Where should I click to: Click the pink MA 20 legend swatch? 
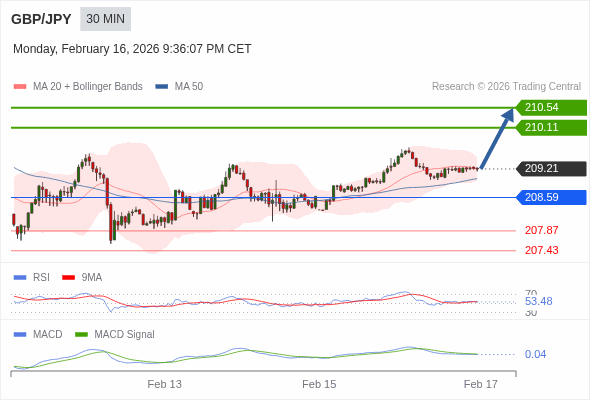pyautogui.click(x=20, y=87)
